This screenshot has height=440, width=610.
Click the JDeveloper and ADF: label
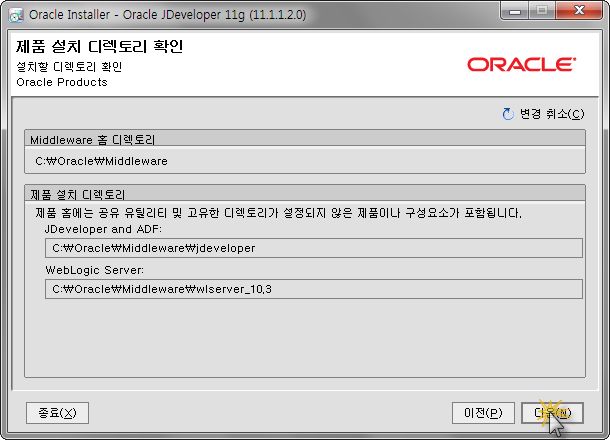tap(103, 229)
